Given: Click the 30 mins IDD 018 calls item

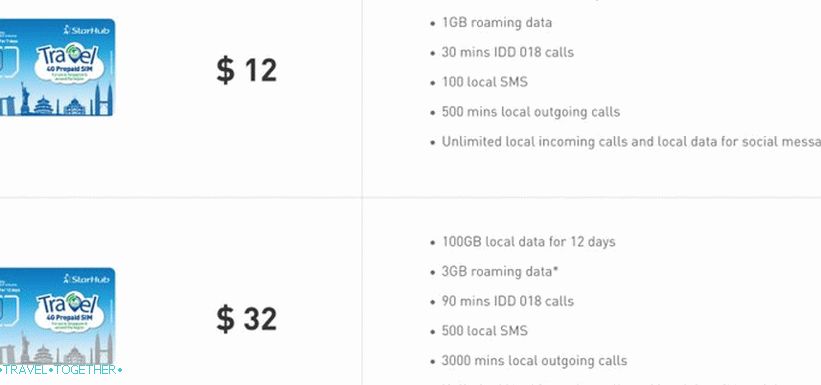Looking at the screenshot, I should [507, 52].
